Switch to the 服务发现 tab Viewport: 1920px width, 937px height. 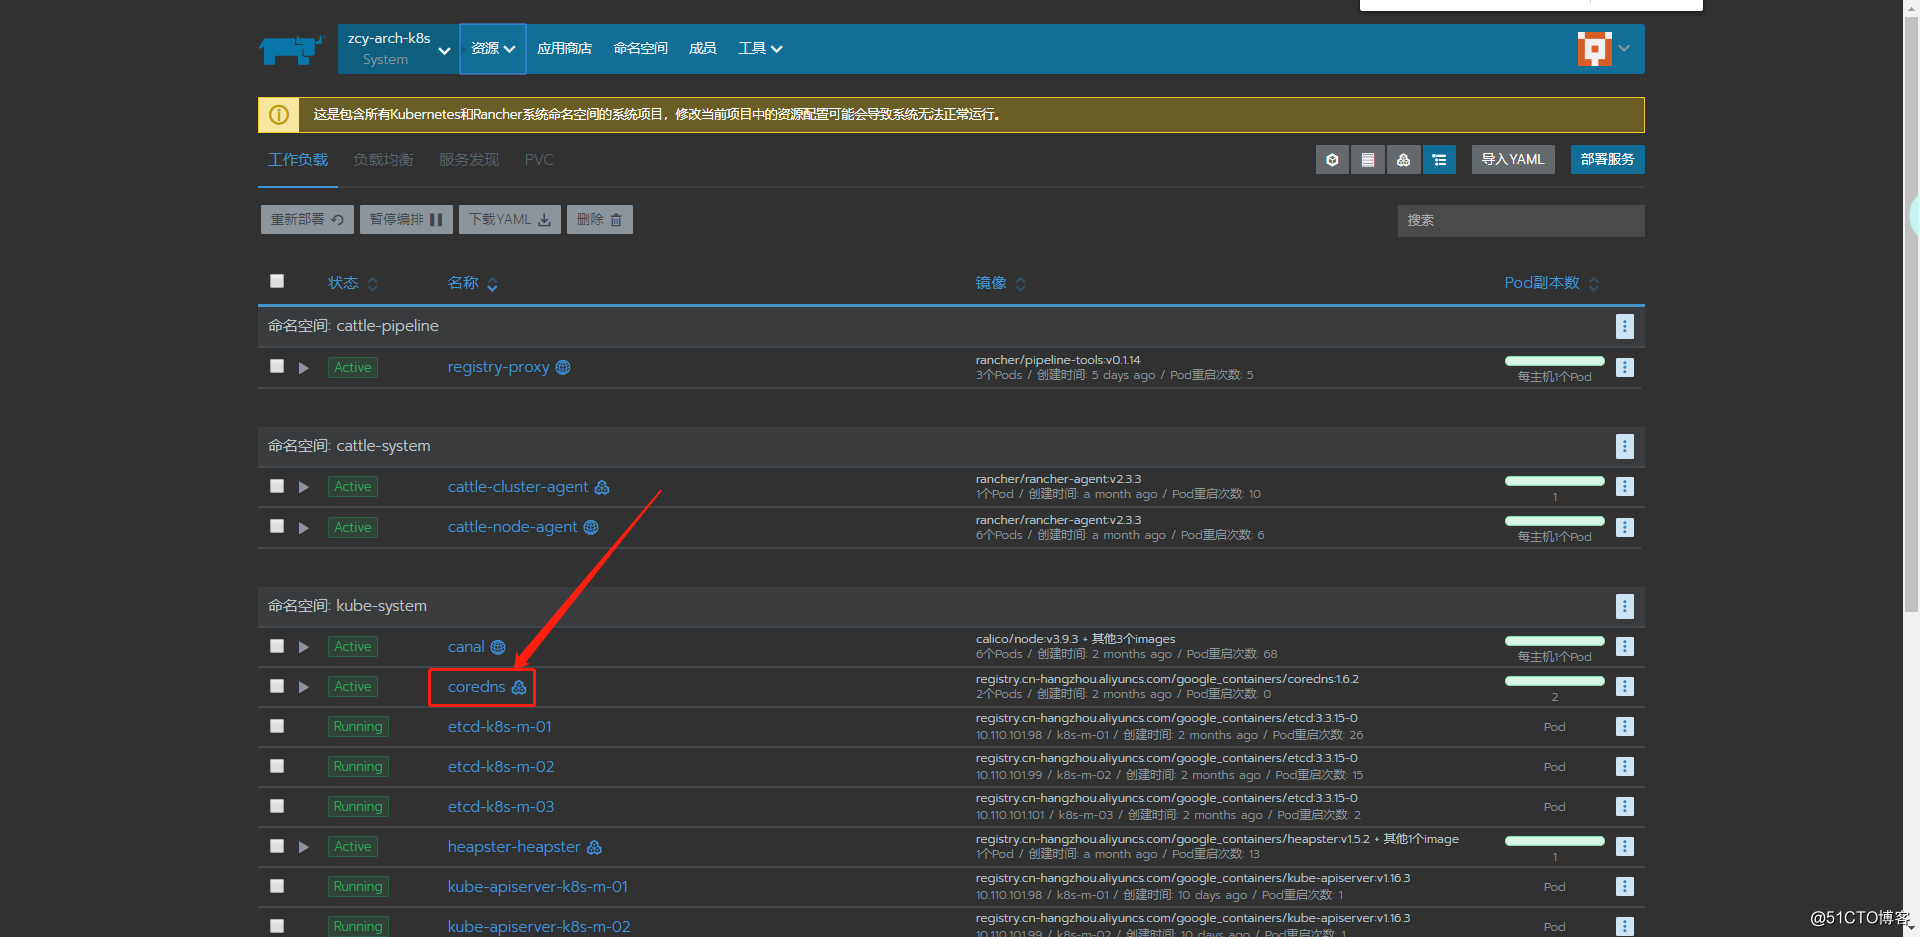coord(469,160)
